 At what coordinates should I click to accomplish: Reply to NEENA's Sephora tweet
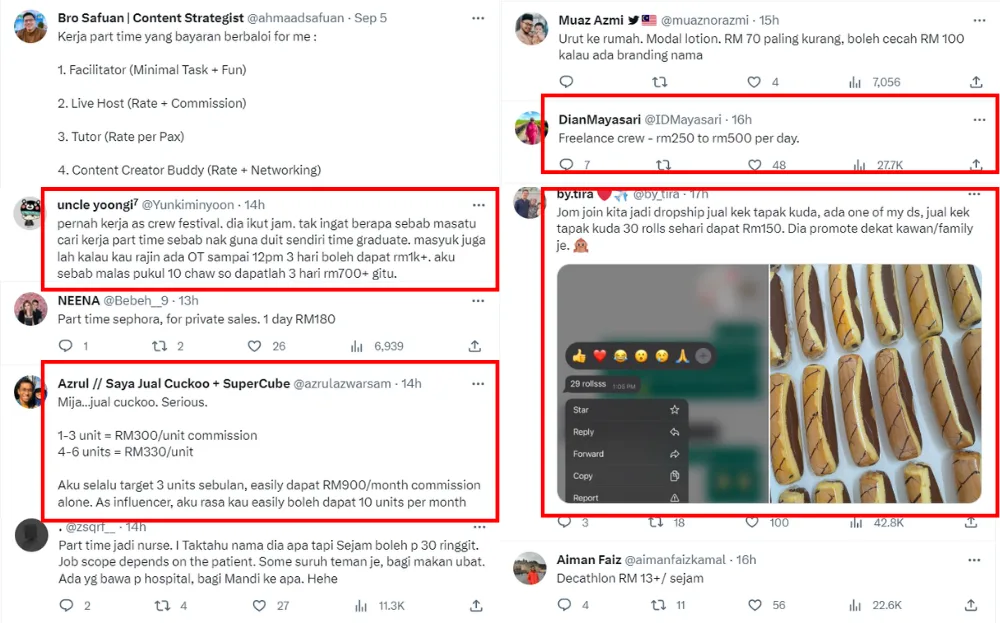click(66, 346)
